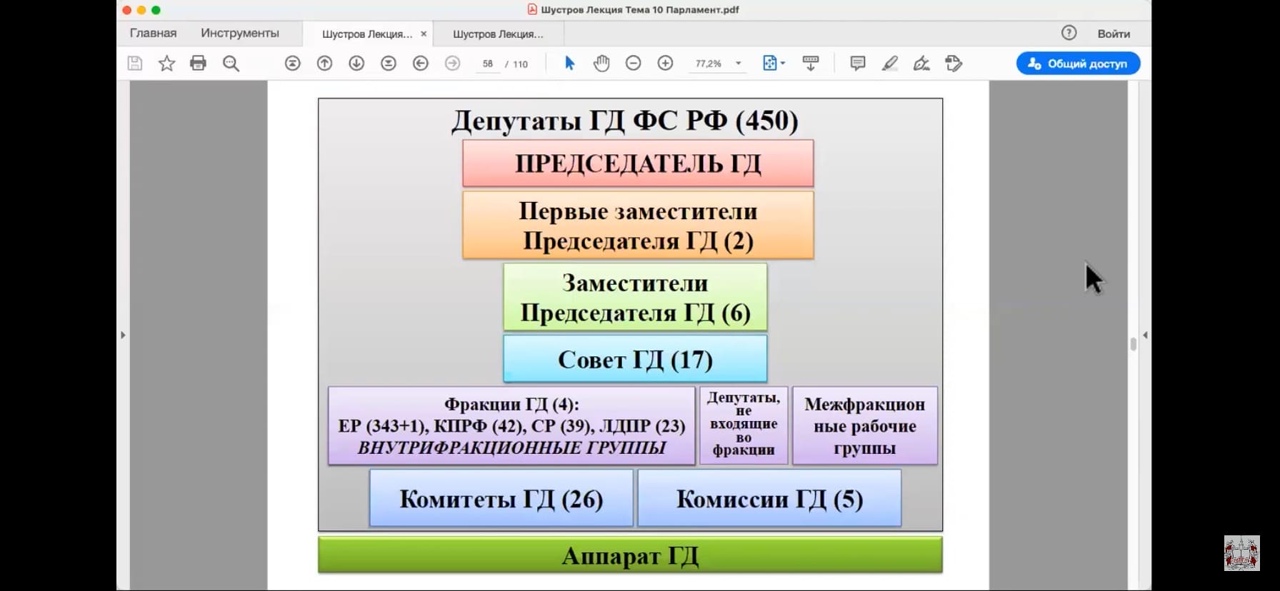Activate the hand pan tool
Image resolution: width=1280 pixels, height=591 pixels.
(x=601, y=63)
